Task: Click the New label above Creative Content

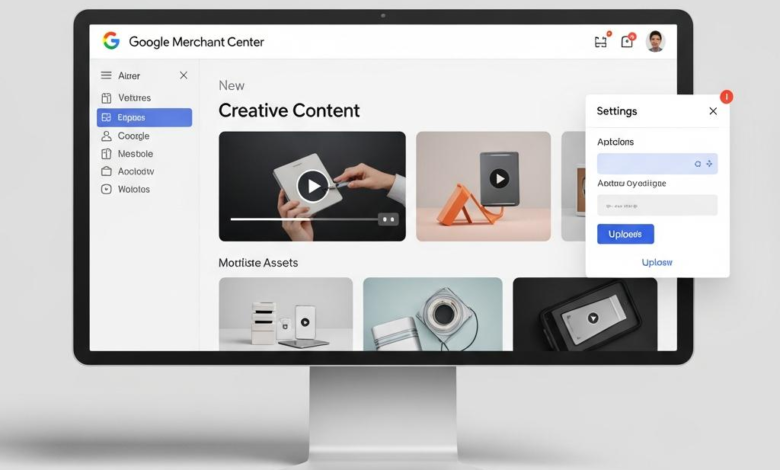Action: pos(232,86)
